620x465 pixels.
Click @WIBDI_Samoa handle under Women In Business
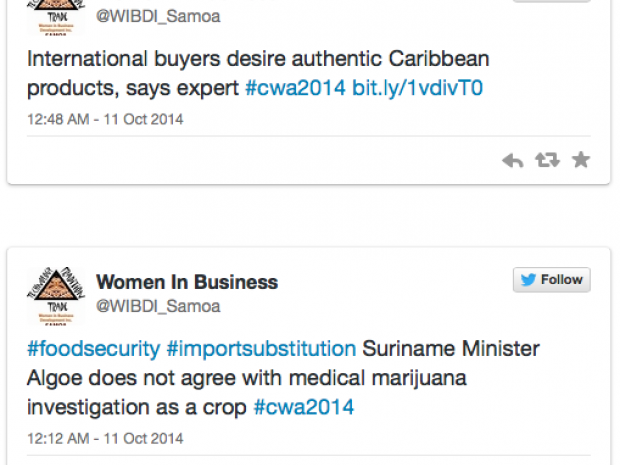[158, 306]
